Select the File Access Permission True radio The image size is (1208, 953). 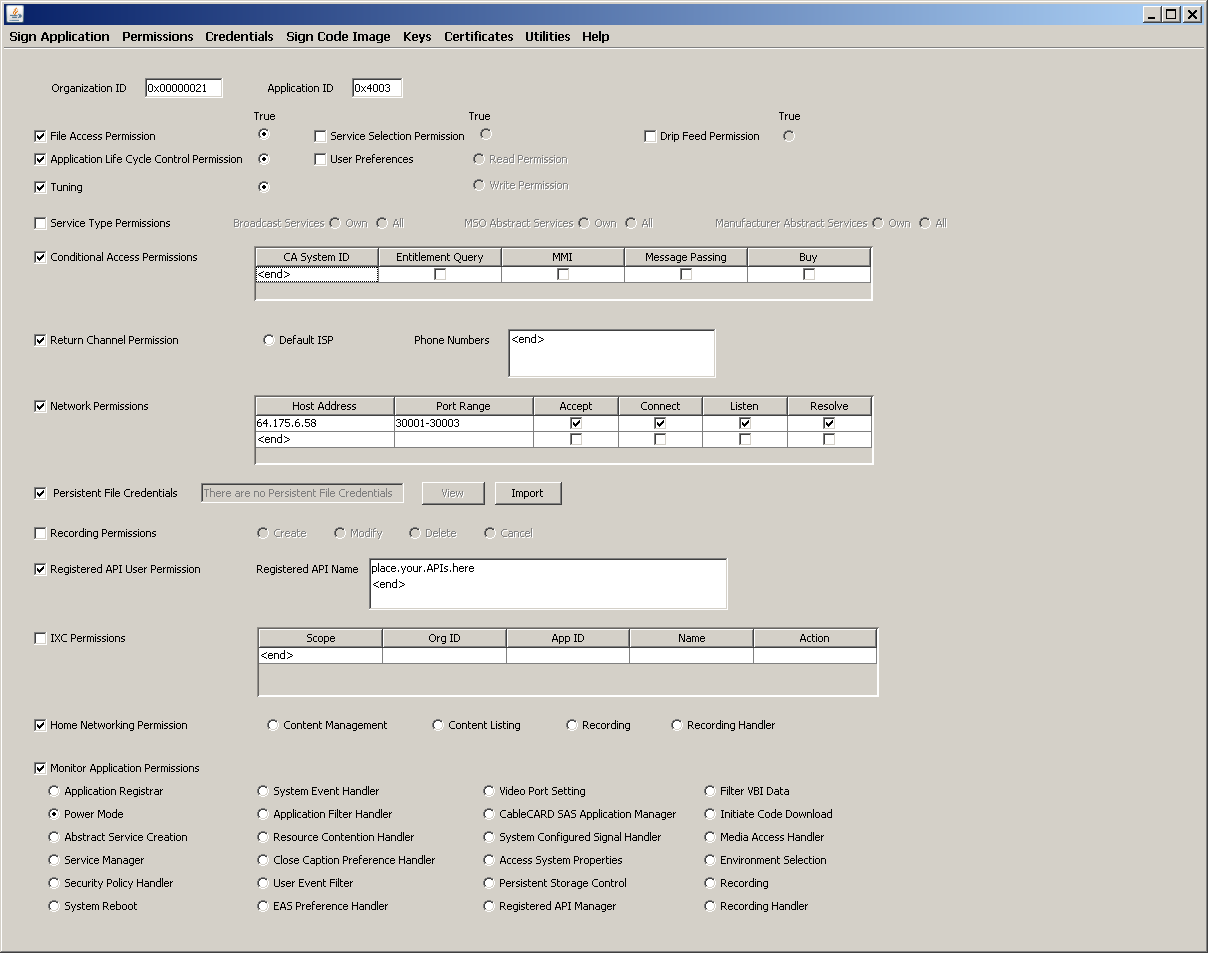(264, 134)
